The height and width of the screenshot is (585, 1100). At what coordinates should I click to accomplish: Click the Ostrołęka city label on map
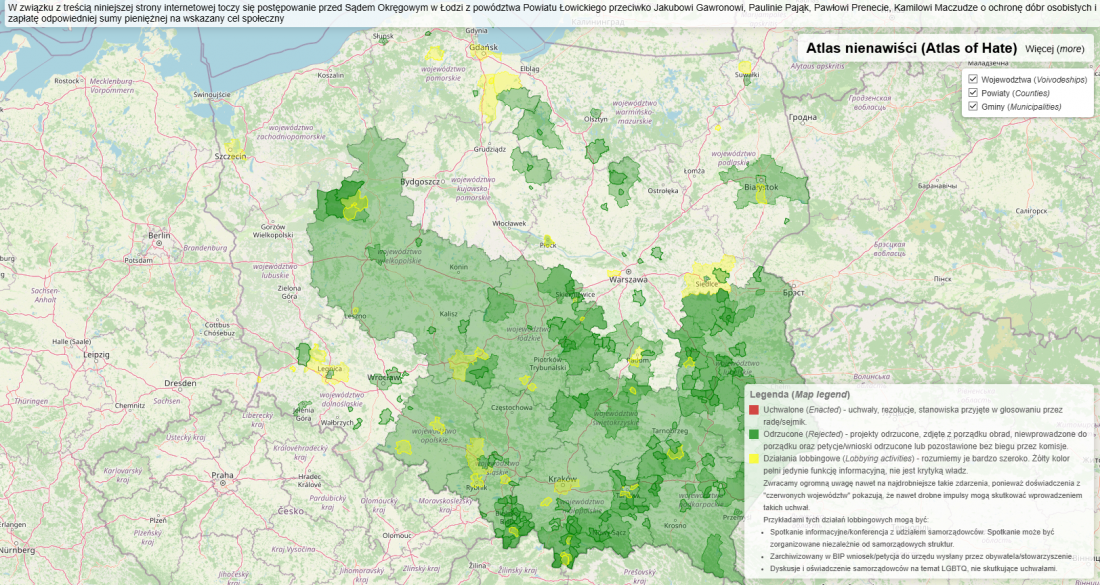tap(663, 191)
